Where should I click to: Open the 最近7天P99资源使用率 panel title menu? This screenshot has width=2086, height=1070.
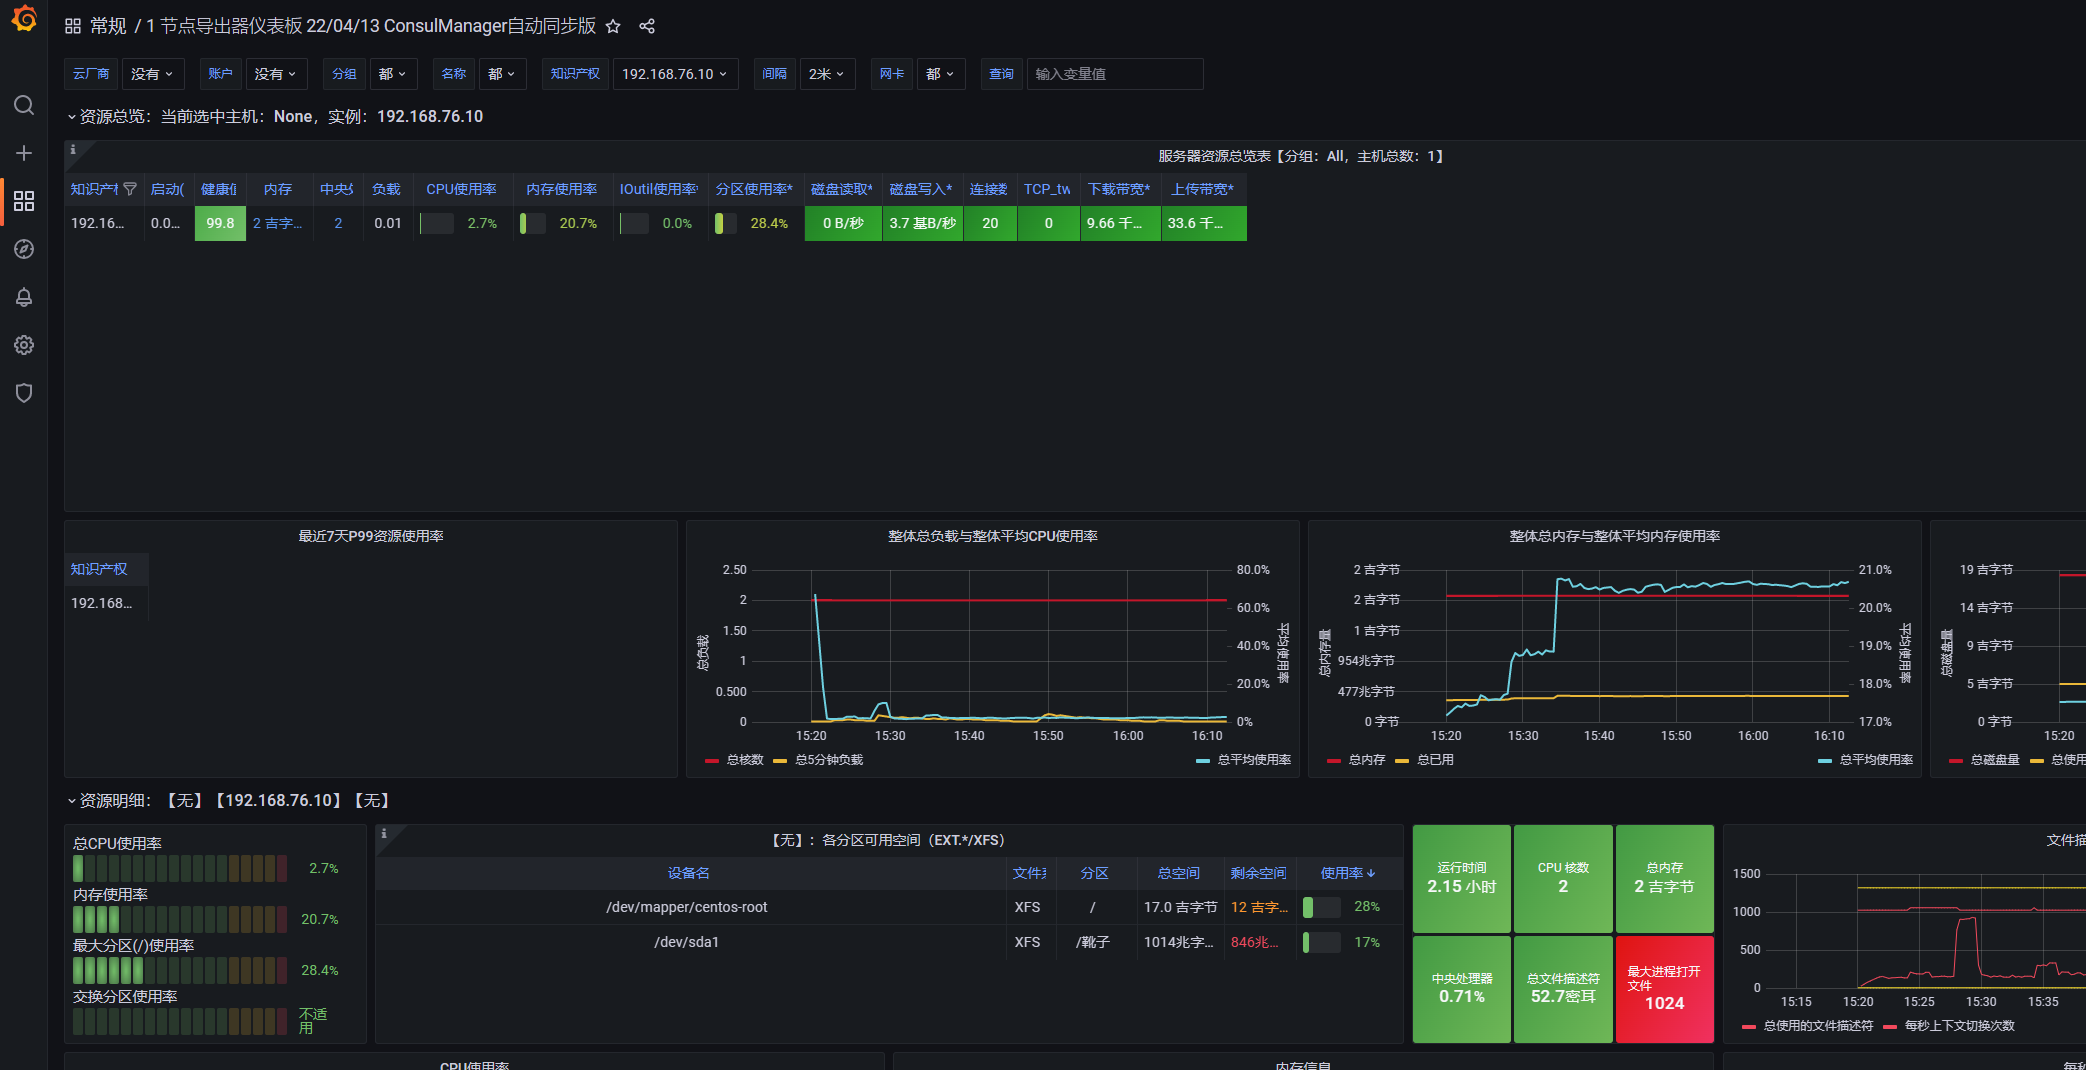(x=371, y=536)
